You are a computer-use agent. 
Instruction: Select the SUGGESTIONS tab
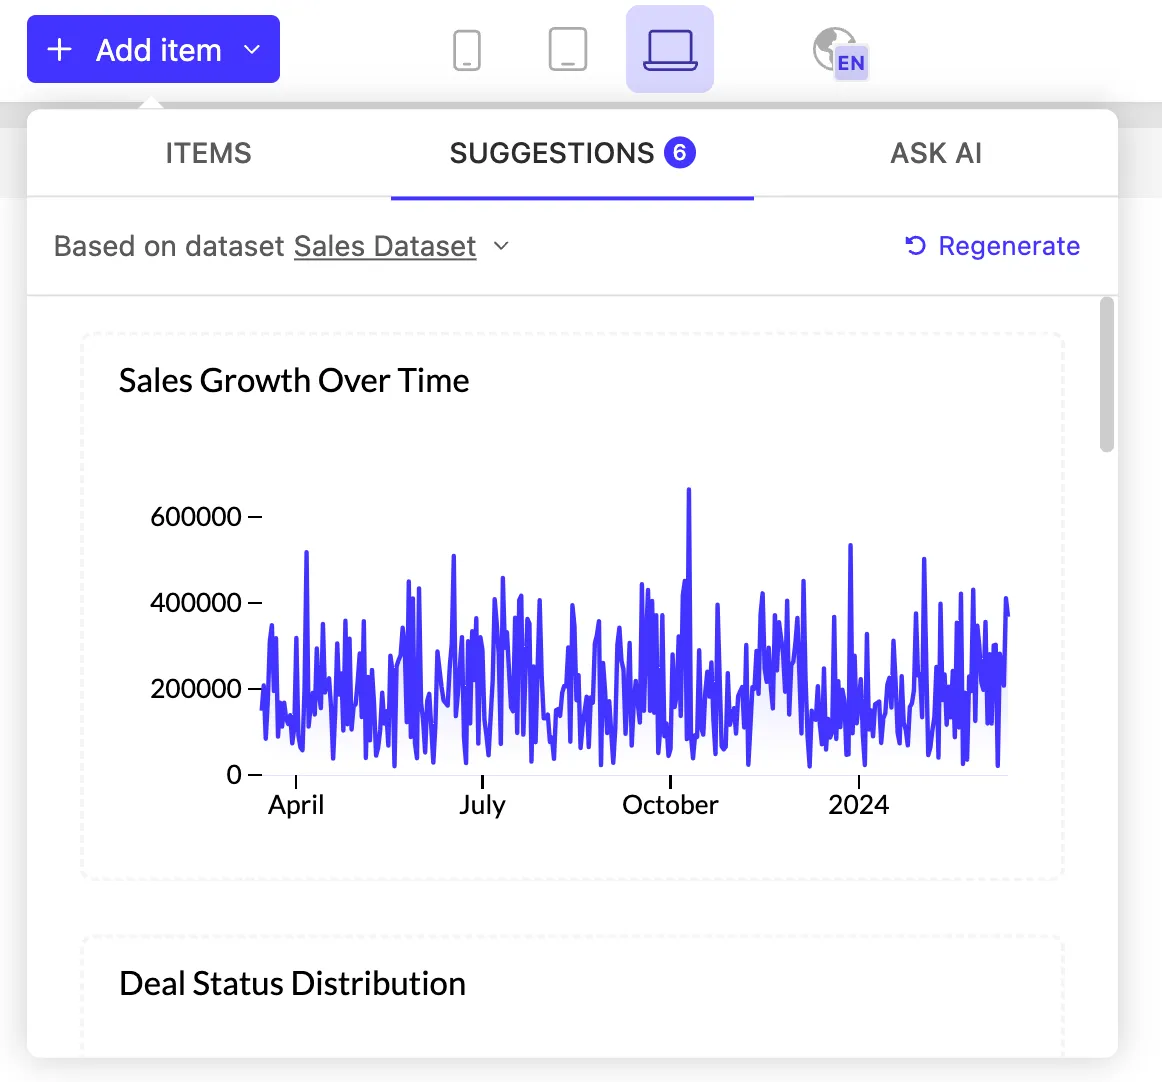[572, 153]
